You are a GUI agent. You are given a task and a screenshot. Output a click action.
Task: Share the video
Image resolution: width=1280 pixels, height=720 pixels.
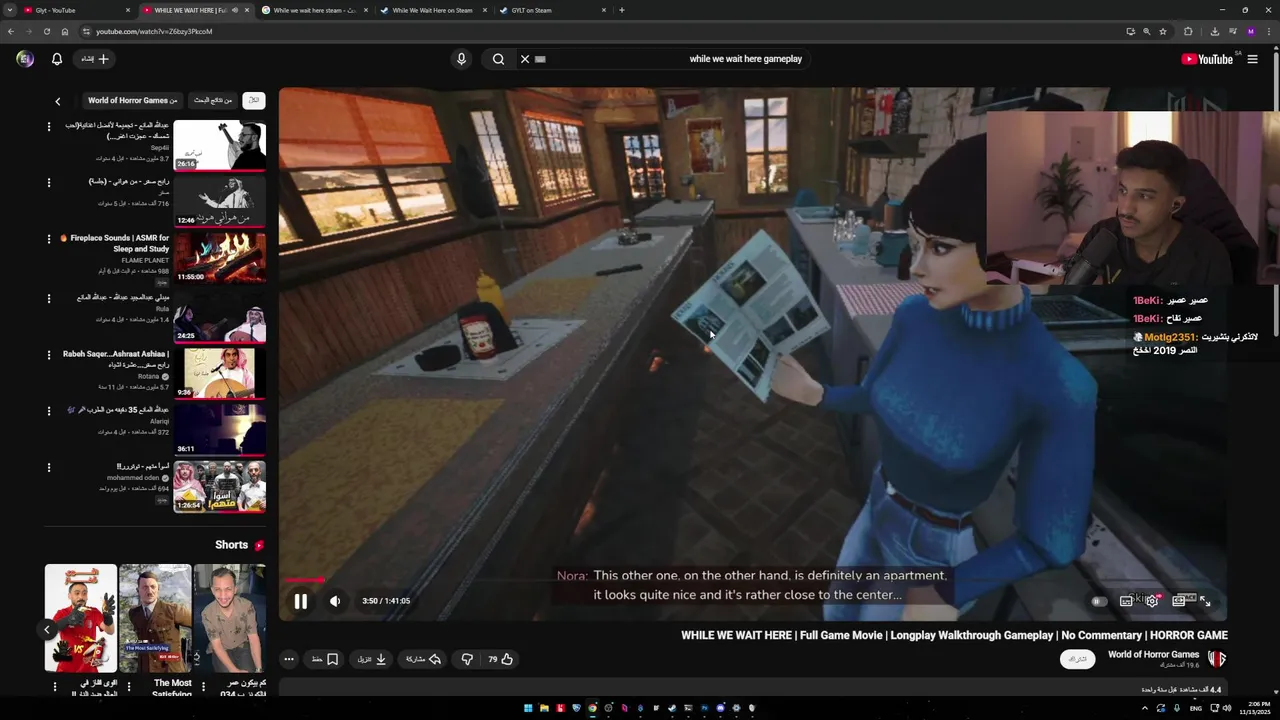[424, 659]
